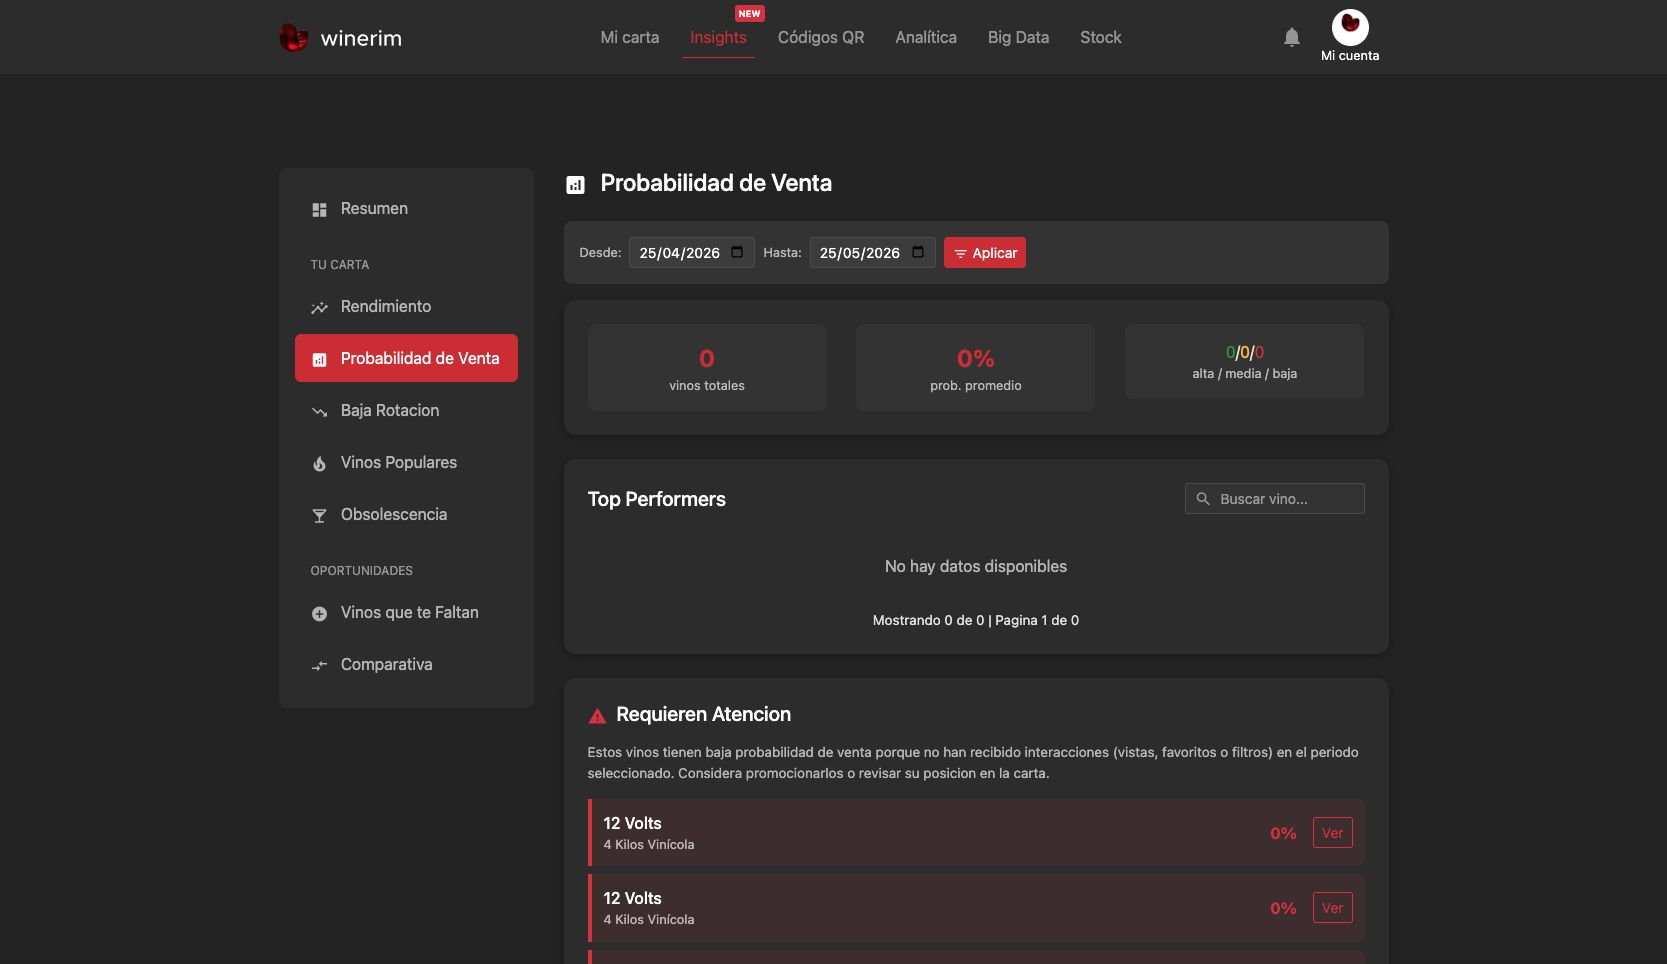Click the winerim brand name

pos(361,38)
